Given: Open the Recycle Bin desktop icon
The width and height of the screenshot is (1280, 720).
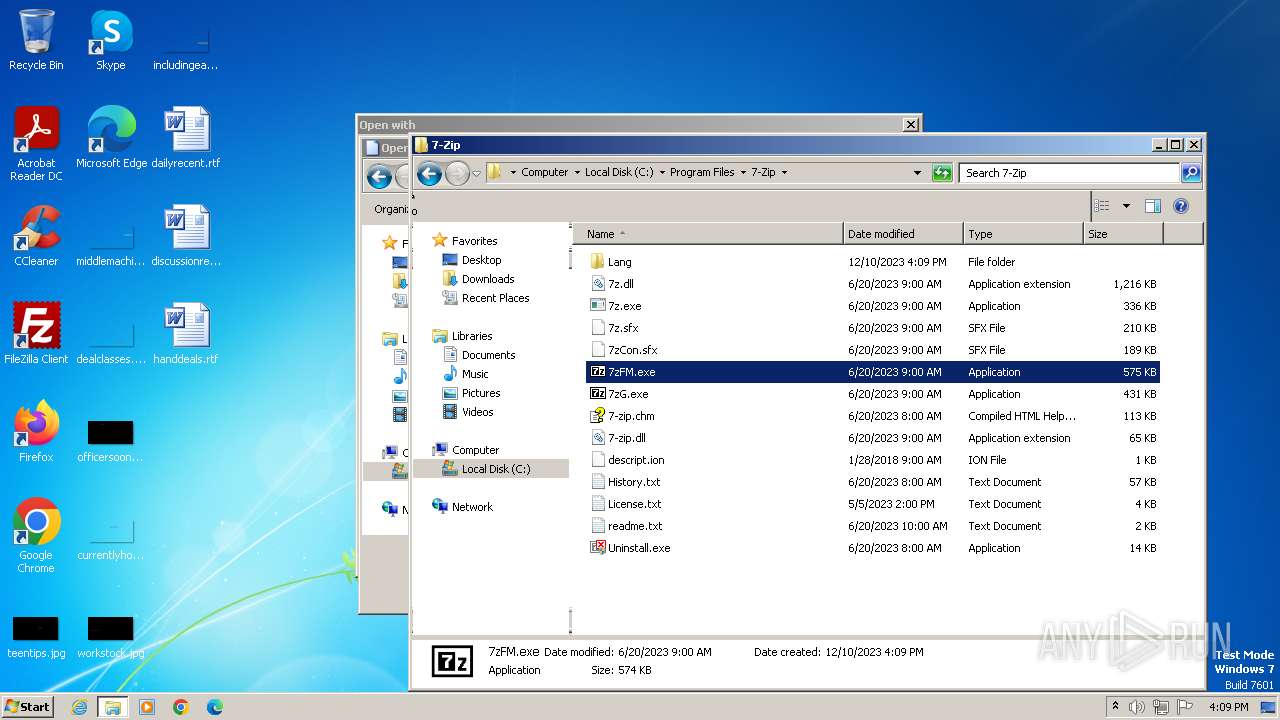Looking at the screenshot, I should 36,41.
